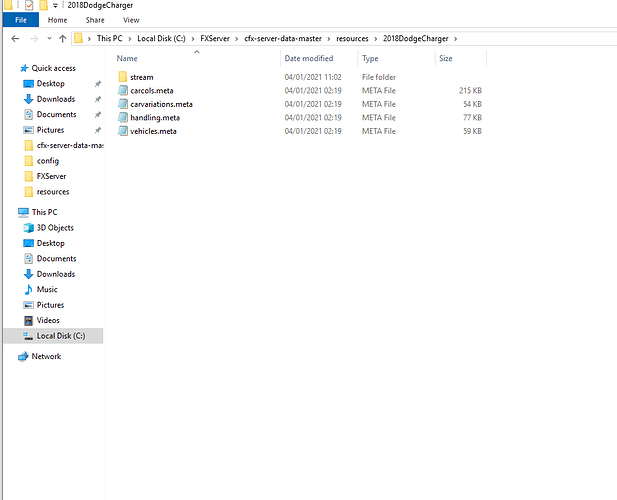This screenshot has height=500, width=617.
Task: Open the stream folder icon
Action: pyautogui.click(x=123, y=77)
